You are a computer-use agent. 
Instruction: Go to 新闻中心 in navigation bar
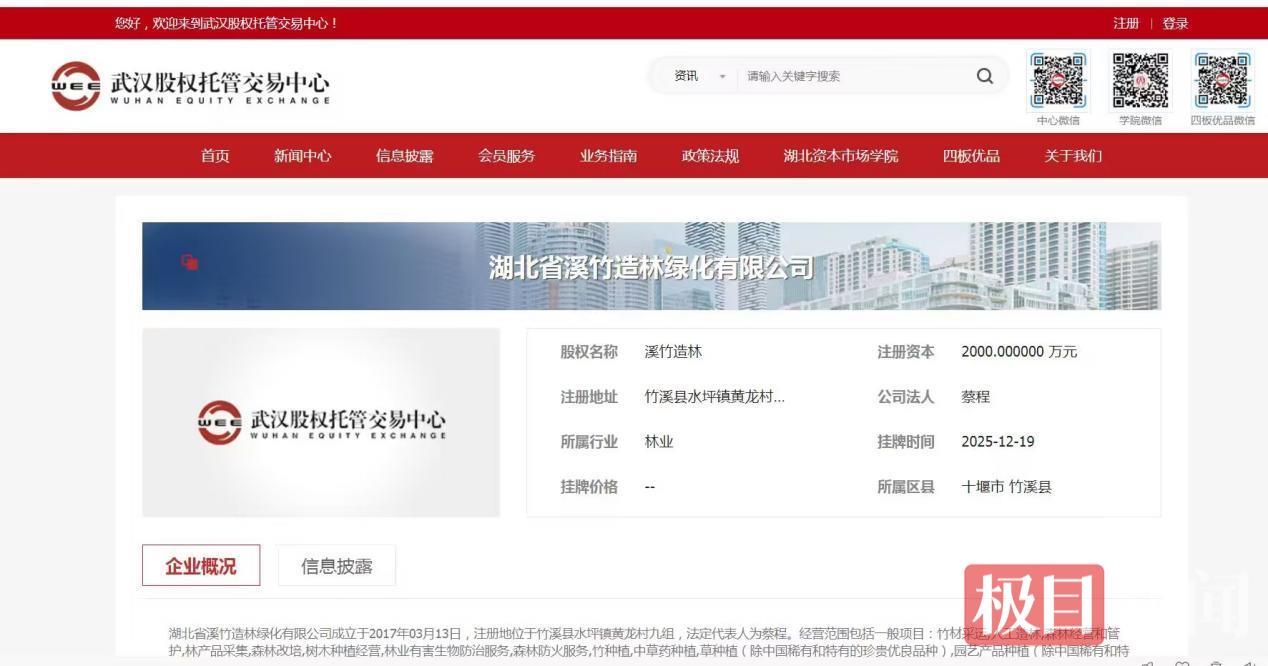coord(303,156)
